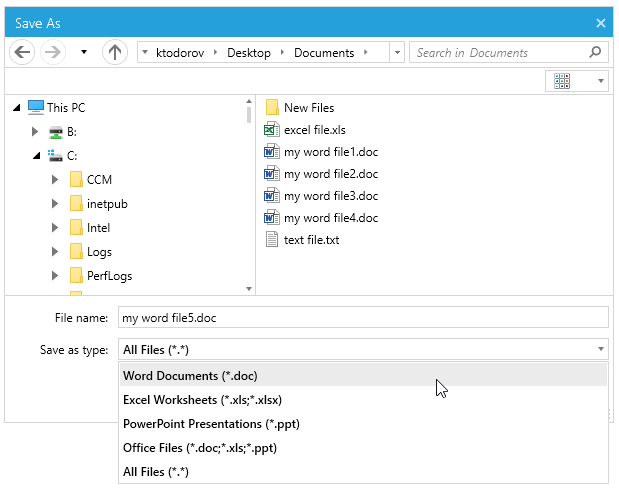
Task: Expand the PerfLogs folder node
Action: pos(55,276)
